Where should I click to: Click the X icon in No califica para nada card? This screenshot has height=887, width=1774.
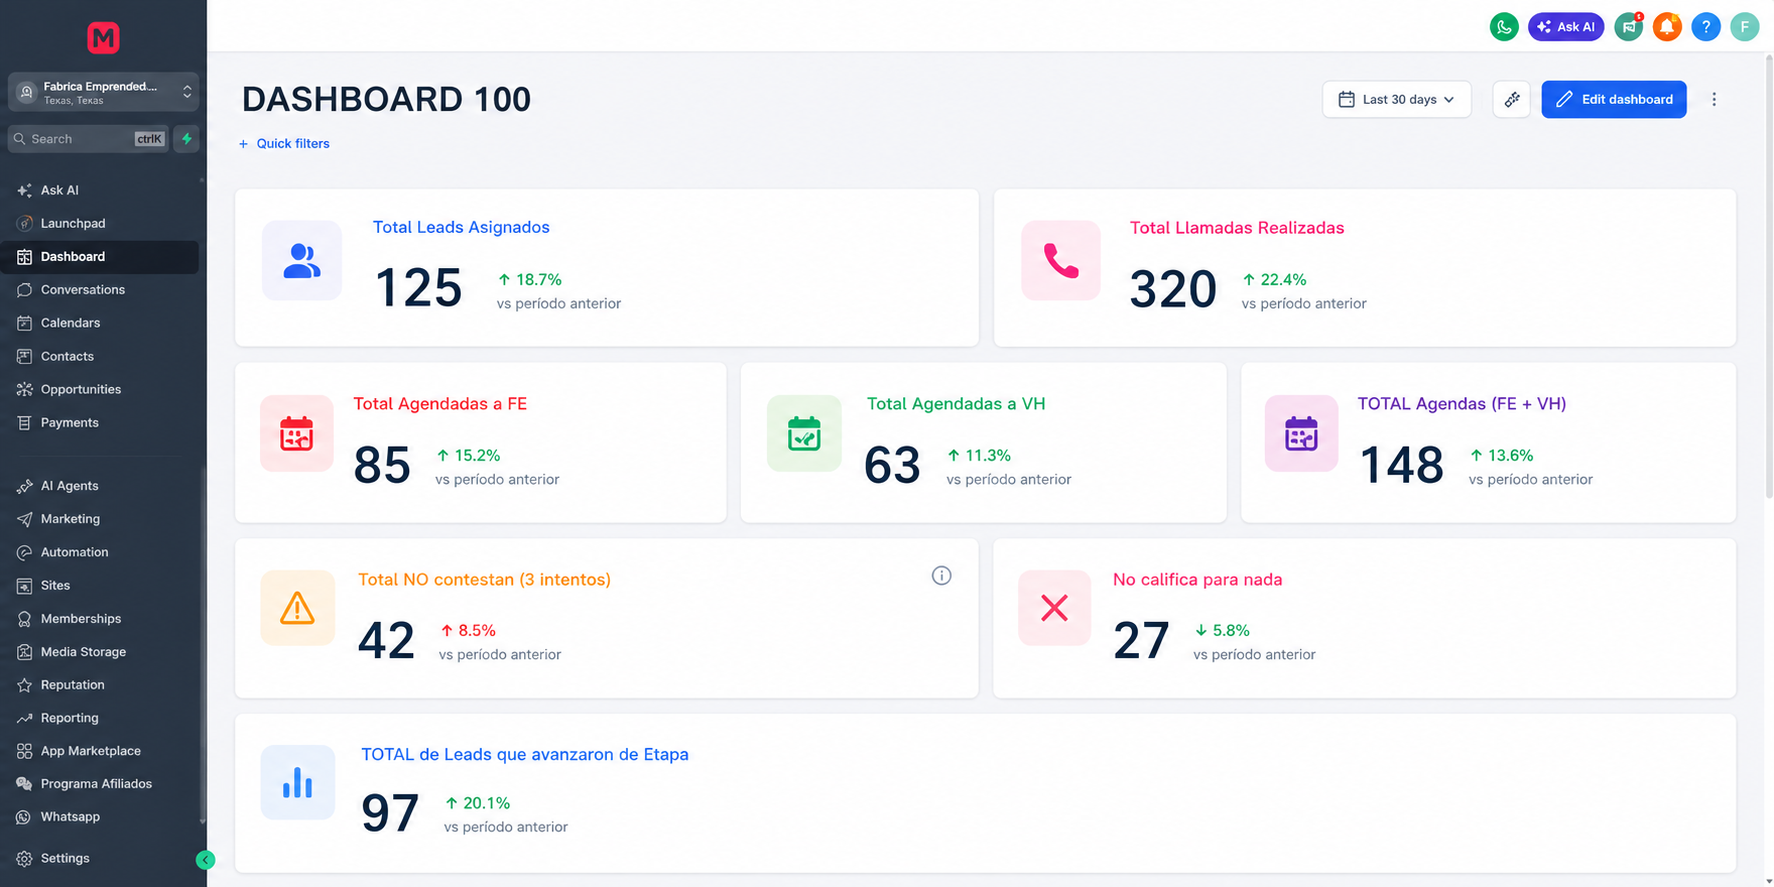1054,608
